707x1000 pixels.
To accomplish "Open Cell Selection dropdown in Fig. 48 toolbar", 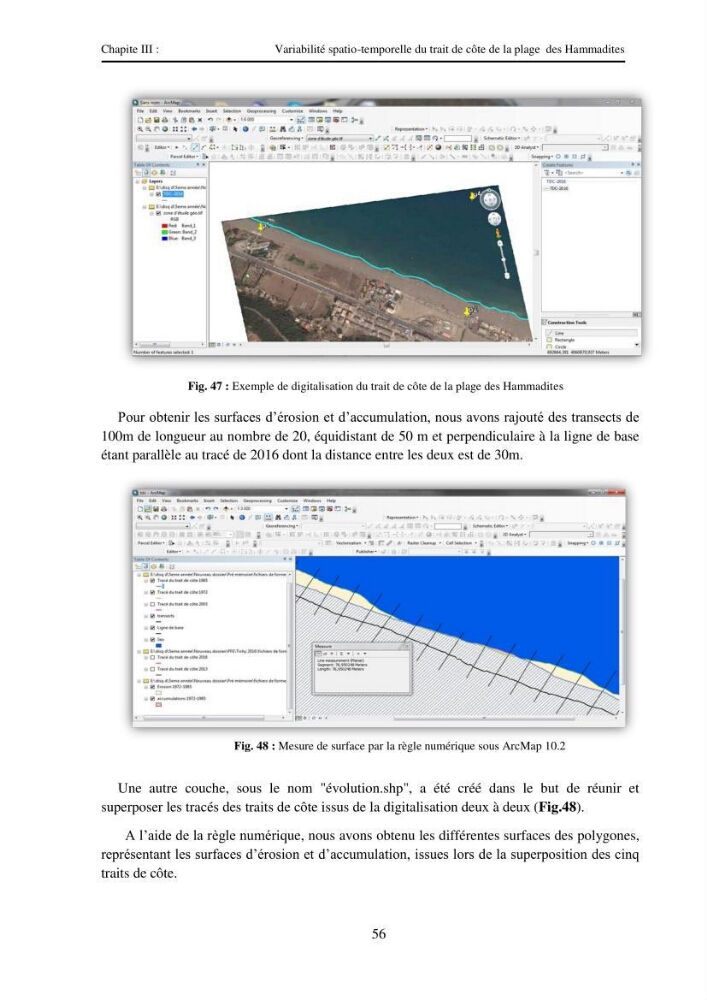I will [461, 543].
